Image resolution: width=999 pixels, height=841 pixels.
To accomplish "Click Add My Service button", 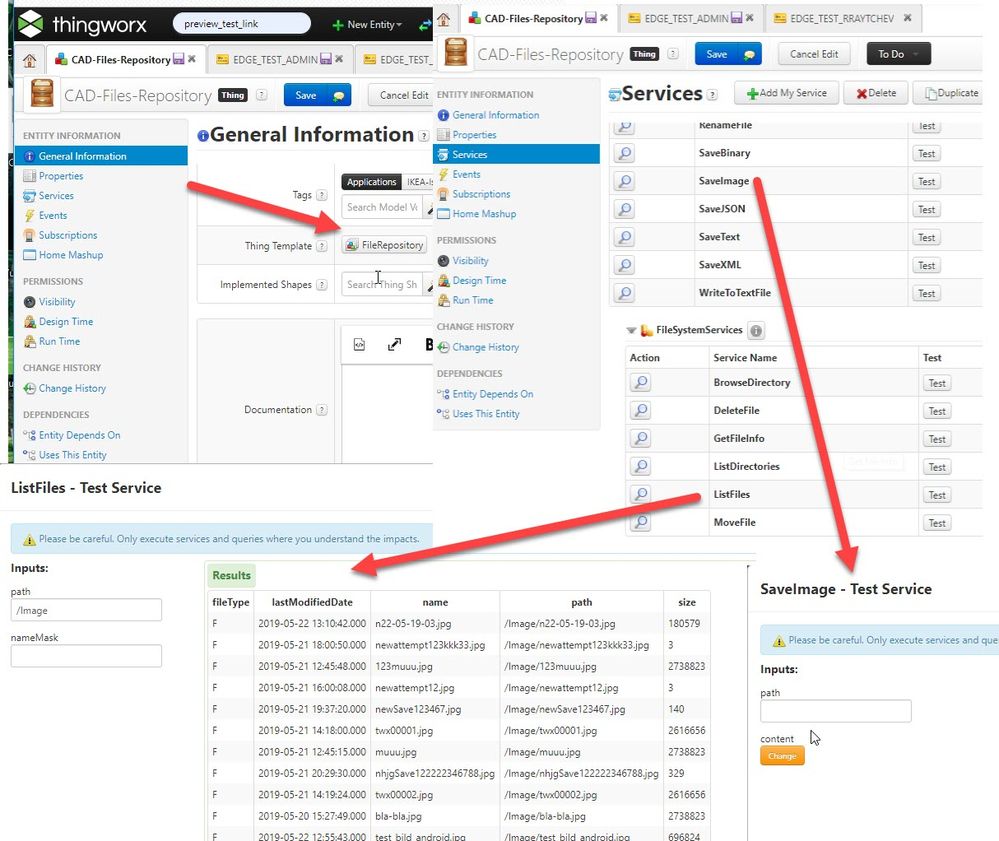I will (x=786, y=93).
